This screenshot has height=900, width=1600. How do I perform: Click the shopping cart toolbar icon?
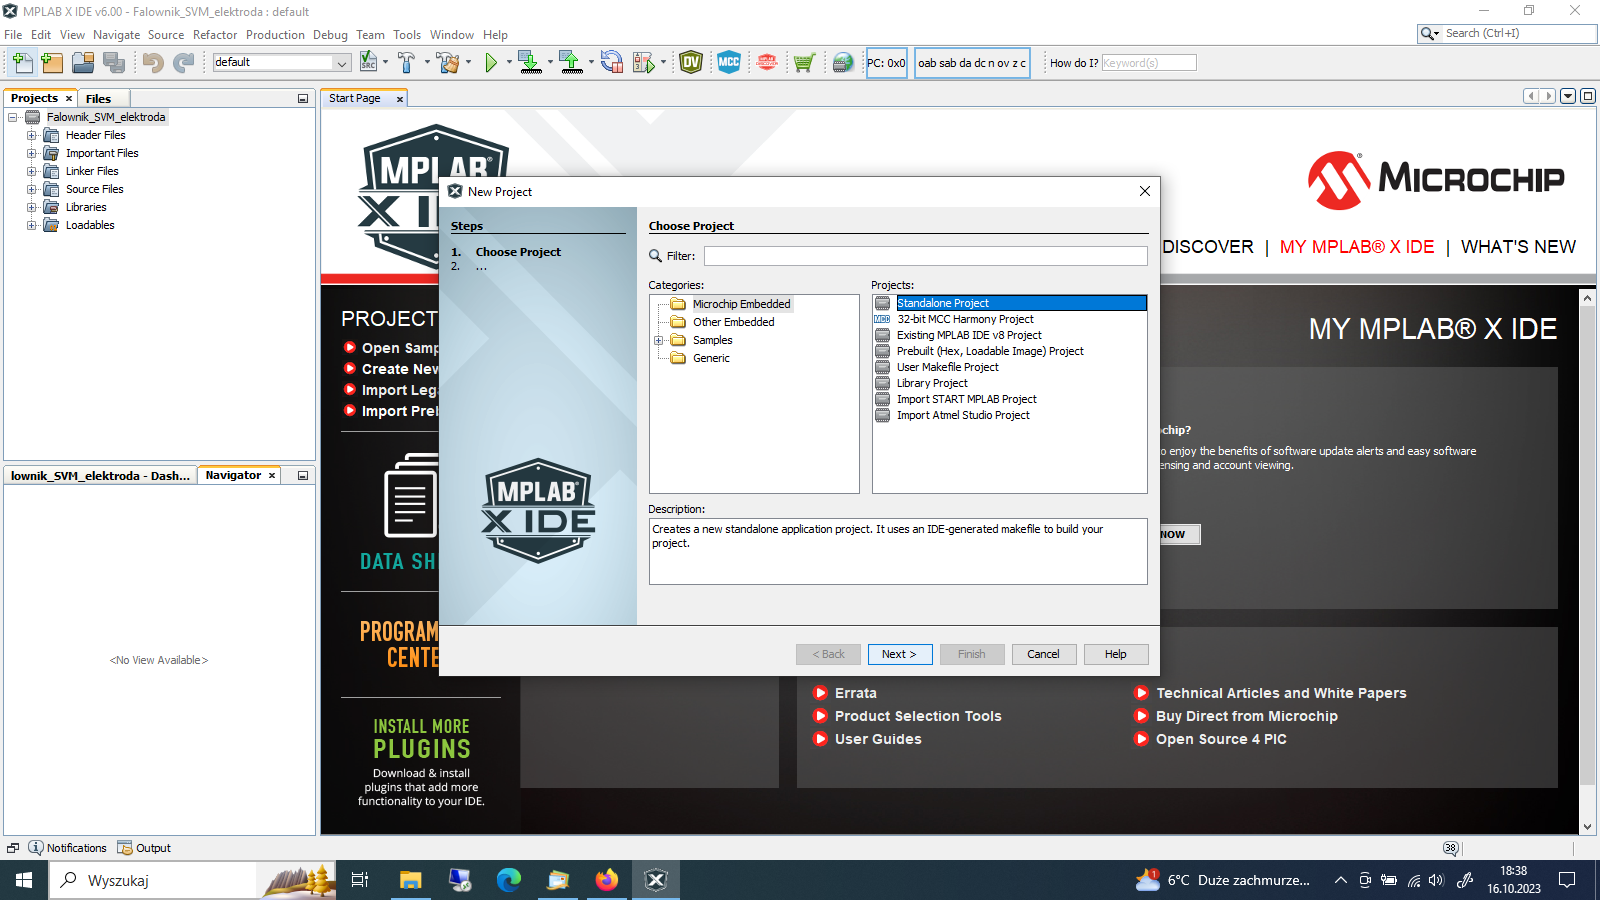tap(804, 63)
